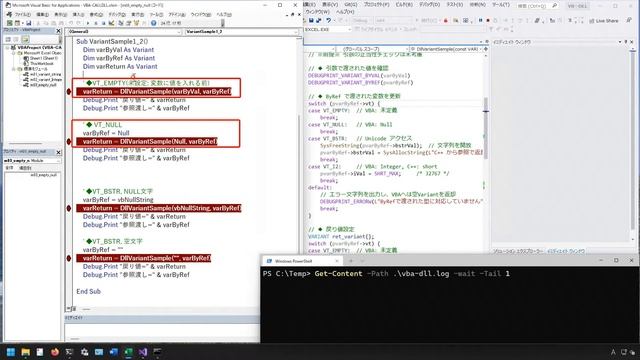The height and width of the screenshot is (360, 640).
Task: Switch to Visual Studio from taskbar
Action: coord(143,352)
